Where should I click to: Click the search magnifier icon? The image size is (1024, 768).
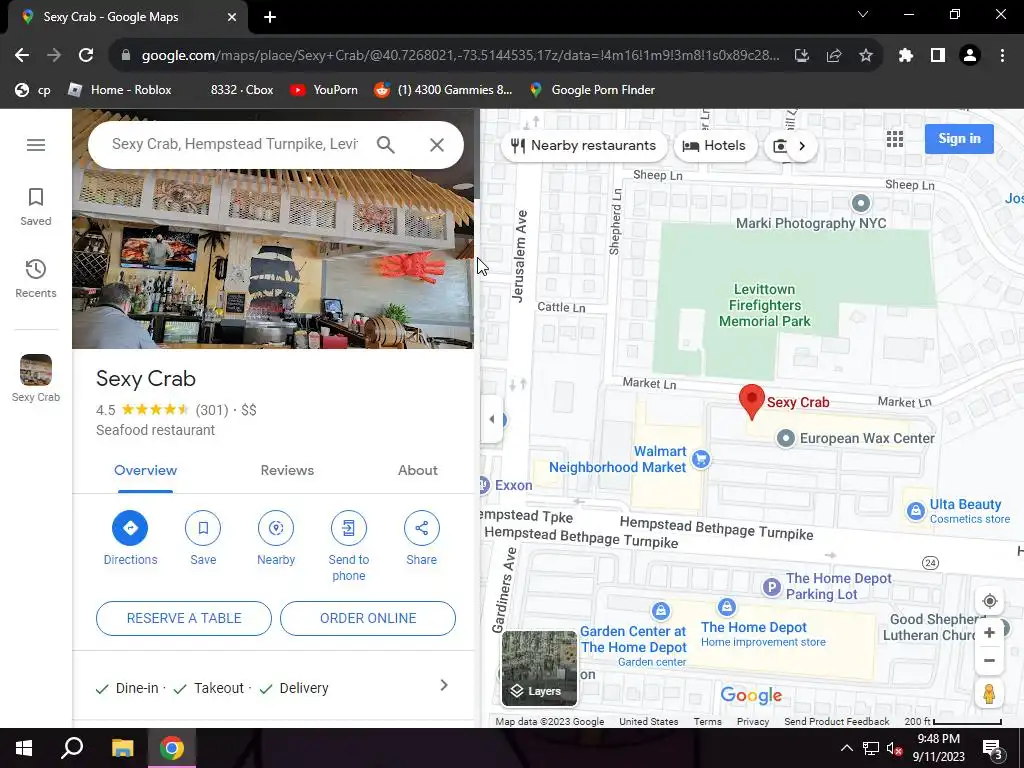click(x=386, y=144)
